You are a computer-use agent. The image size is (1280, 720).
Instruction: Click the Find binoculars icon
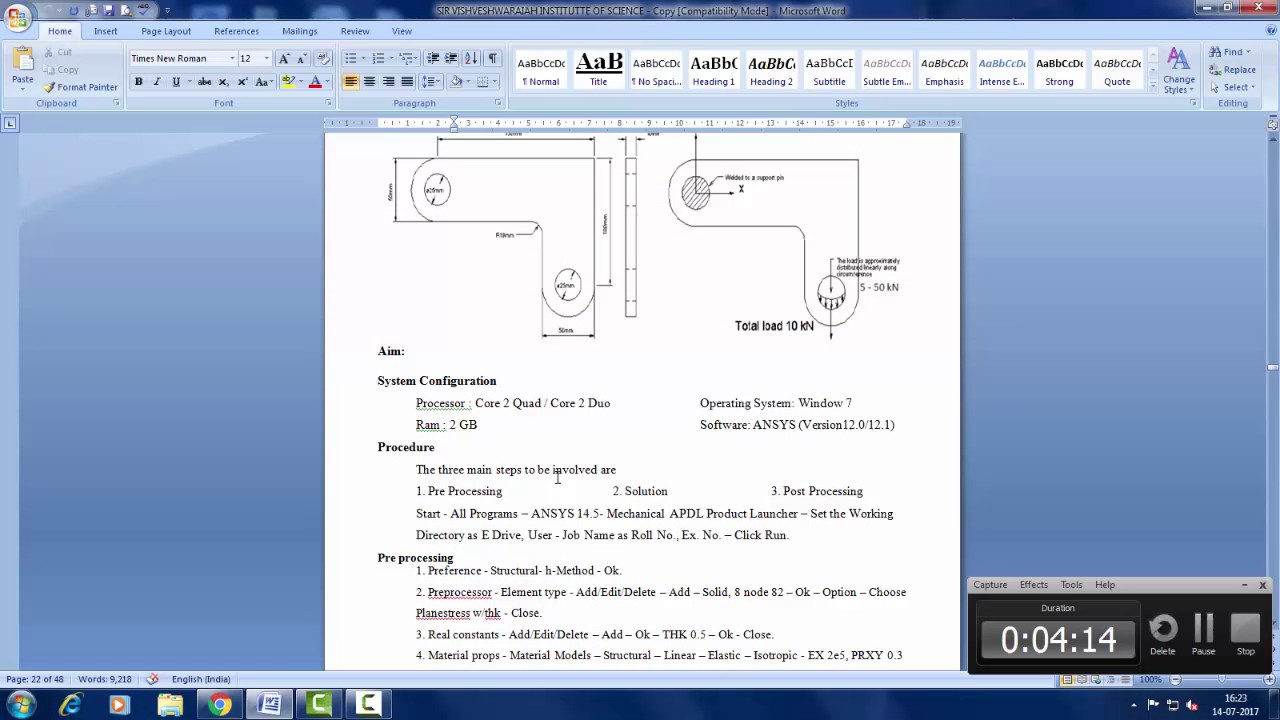click(x=1214, y=52)
